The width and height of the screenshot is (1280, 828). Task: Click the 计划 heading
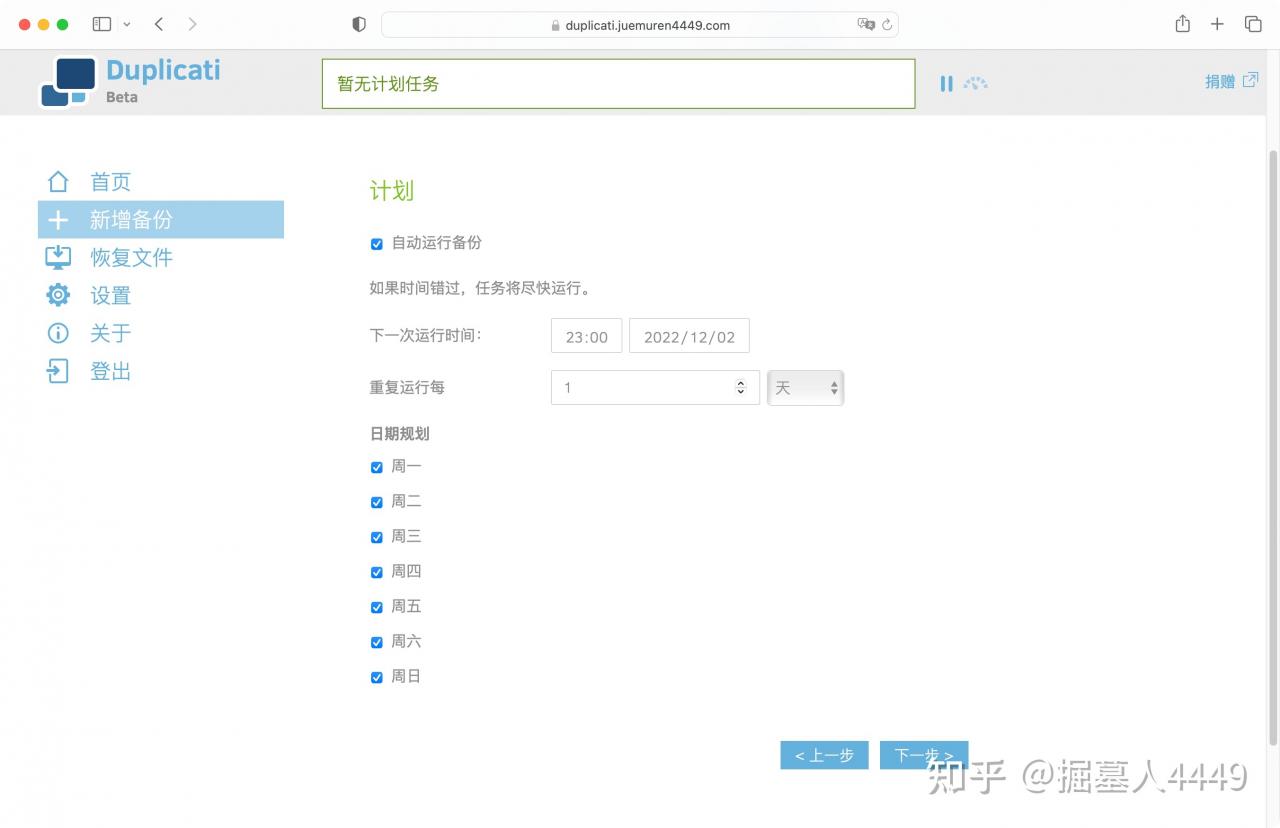[x=392, y=191]
